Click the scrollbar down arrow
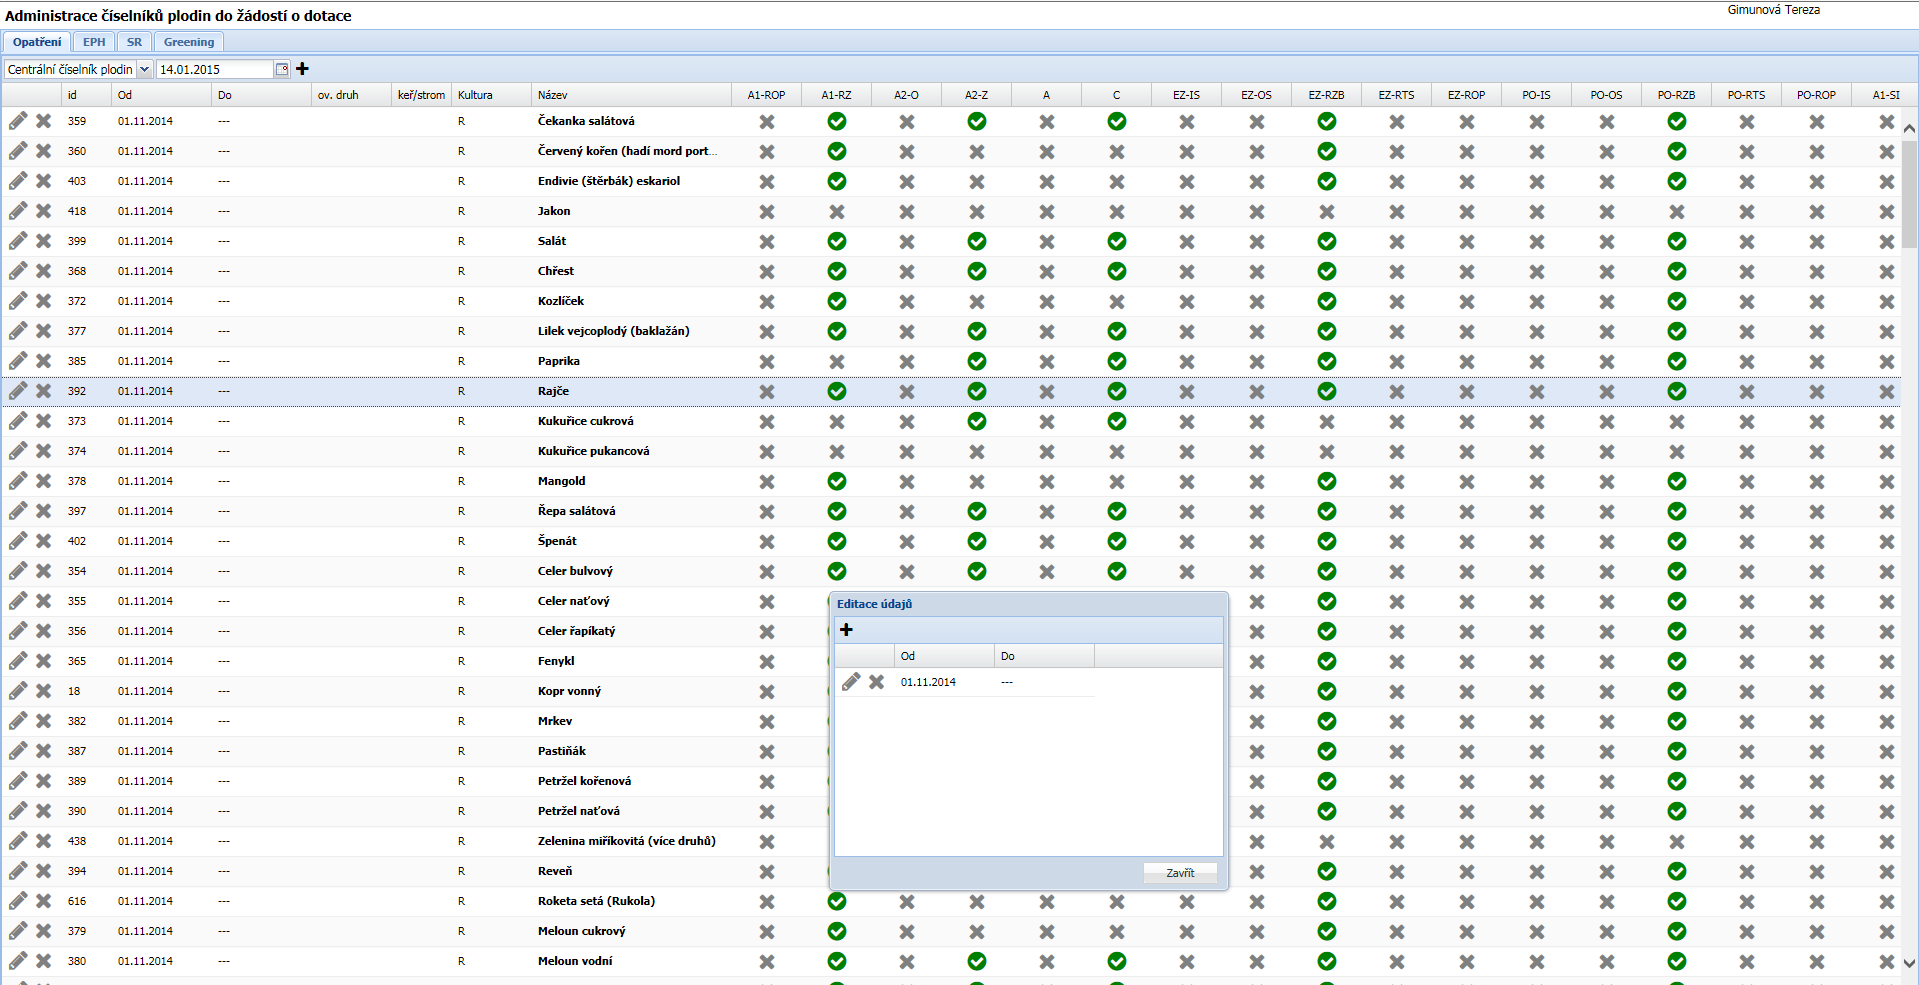 1909,964
